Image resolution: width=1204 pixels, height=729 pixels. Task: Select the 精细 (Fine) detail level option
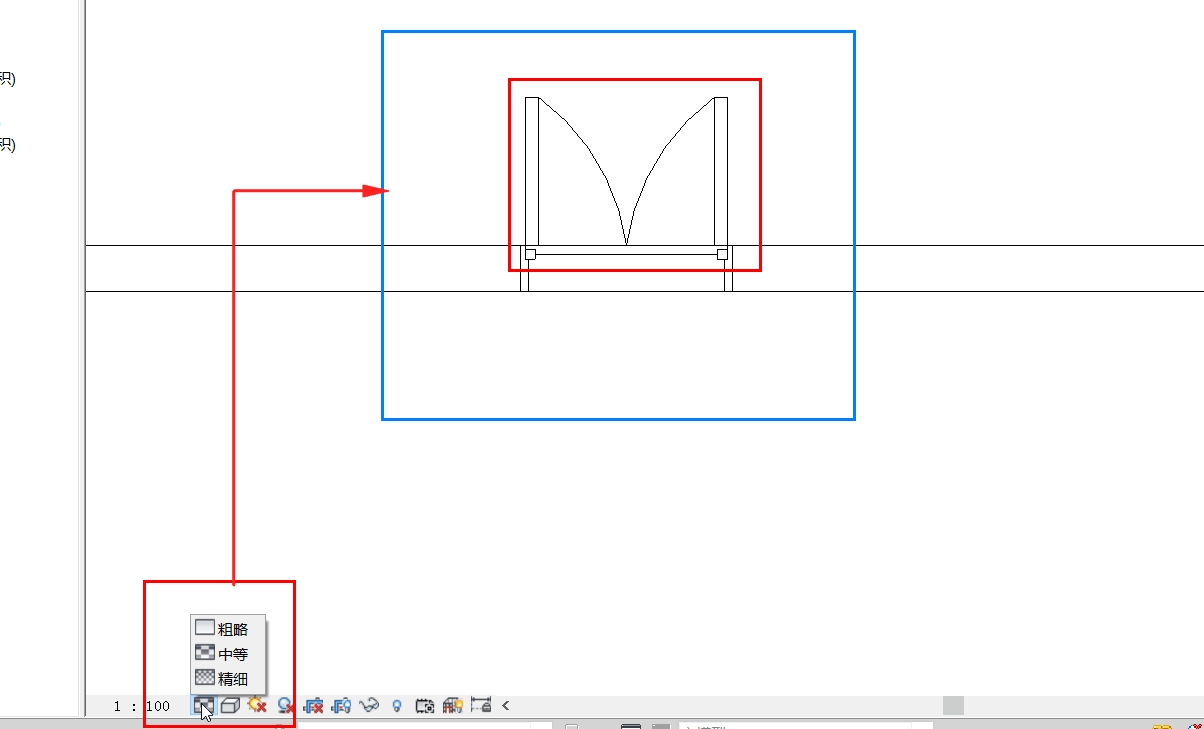pos(222,678)
